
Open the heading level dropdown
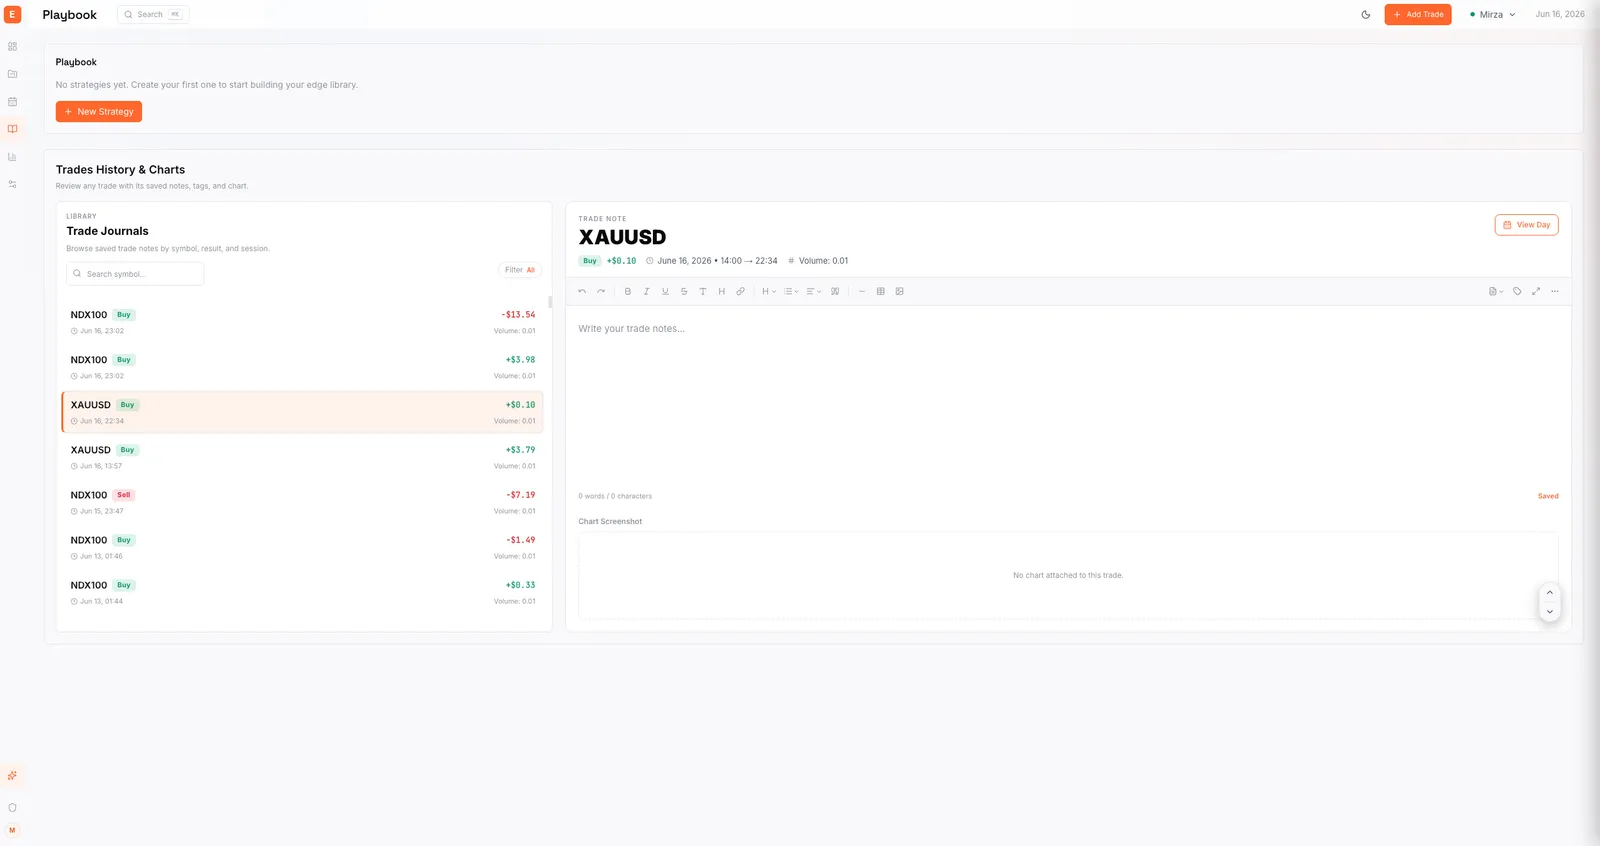[x=769, y=292]
